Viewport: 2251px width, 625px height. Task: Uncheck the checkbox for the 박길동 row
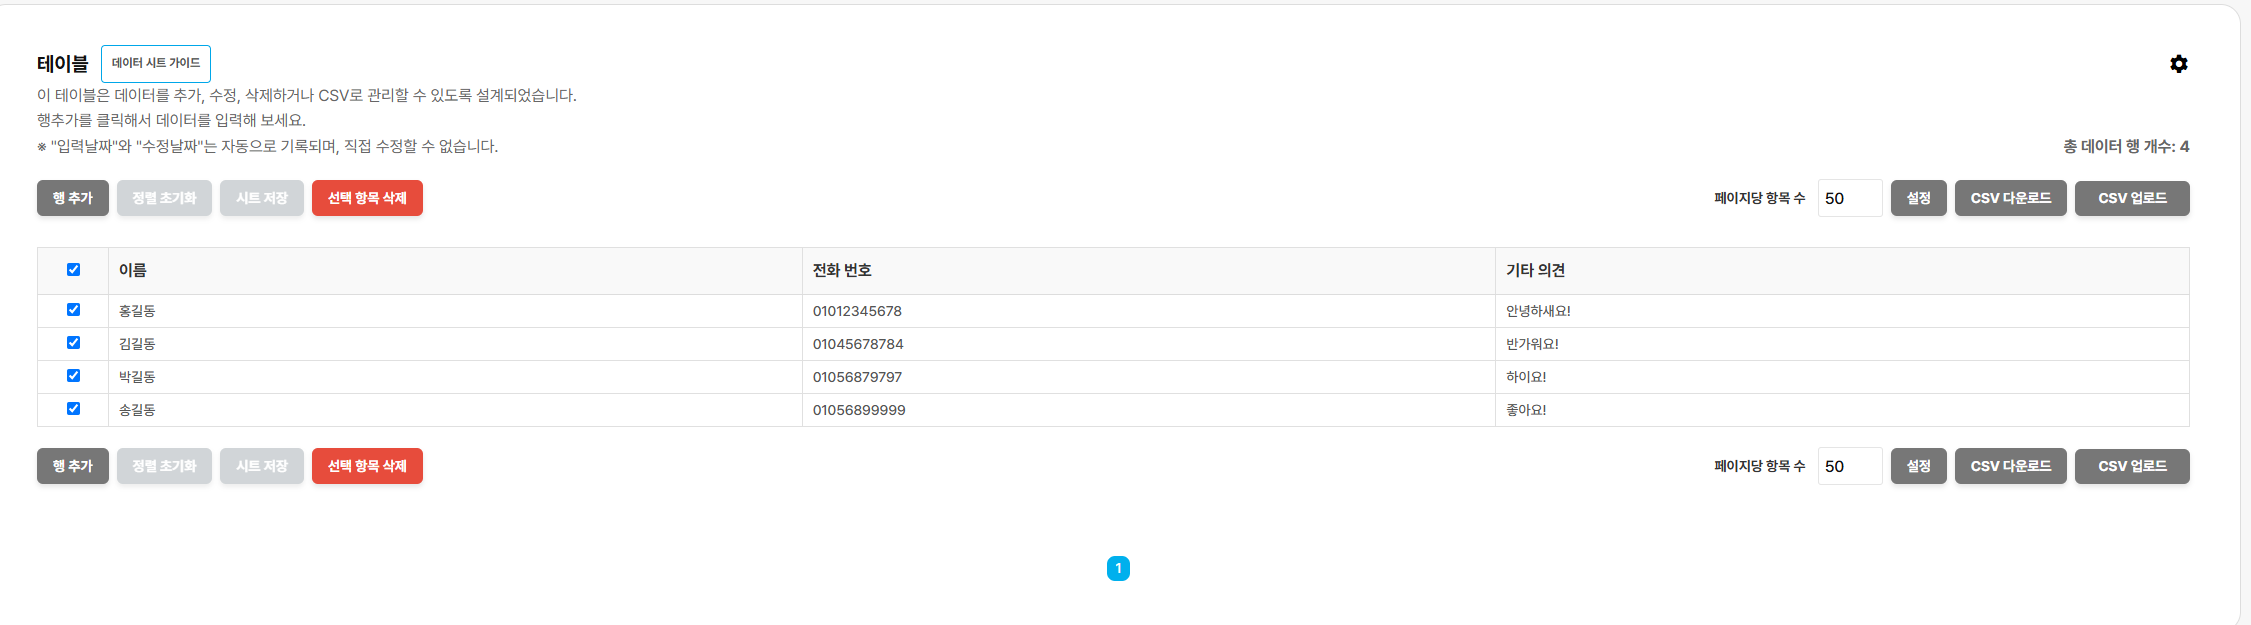click(73, 376)
